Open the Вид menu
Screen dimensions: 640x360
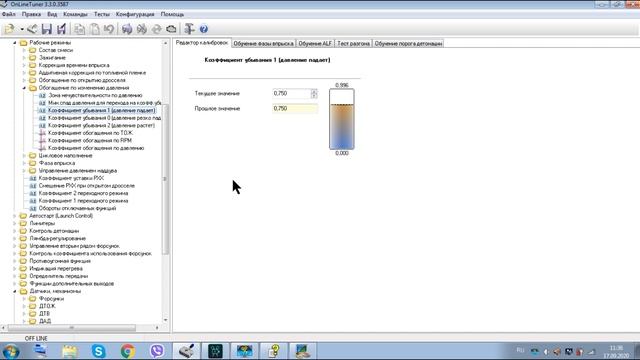coord(52,14)
